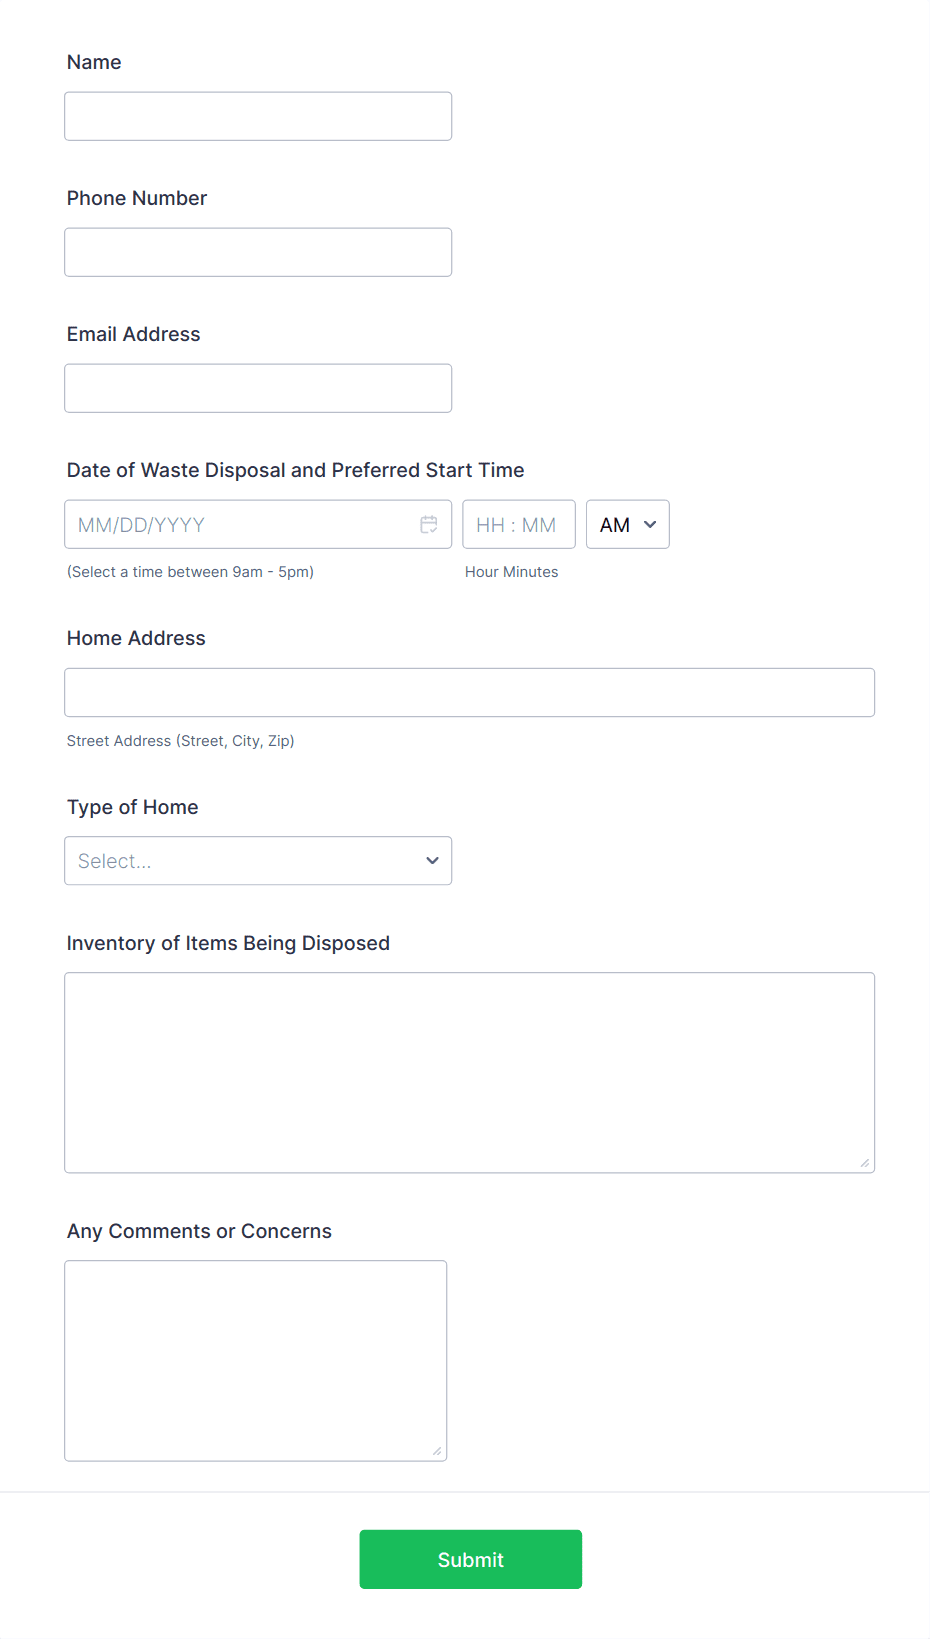Open the Type of Home selection dropdown
Viewport: 930px width, 1639px height.
click(x=258, y=860)
